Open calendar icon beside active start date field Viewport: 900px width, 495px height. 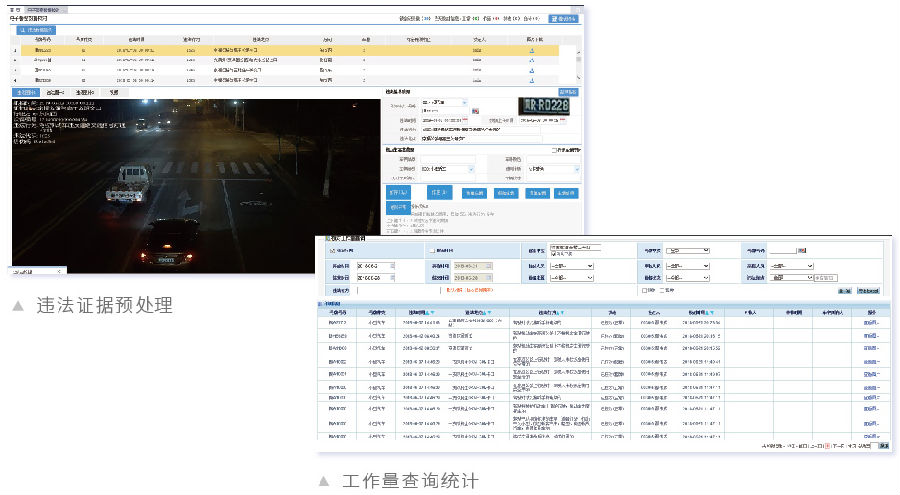tap(393, 266)
